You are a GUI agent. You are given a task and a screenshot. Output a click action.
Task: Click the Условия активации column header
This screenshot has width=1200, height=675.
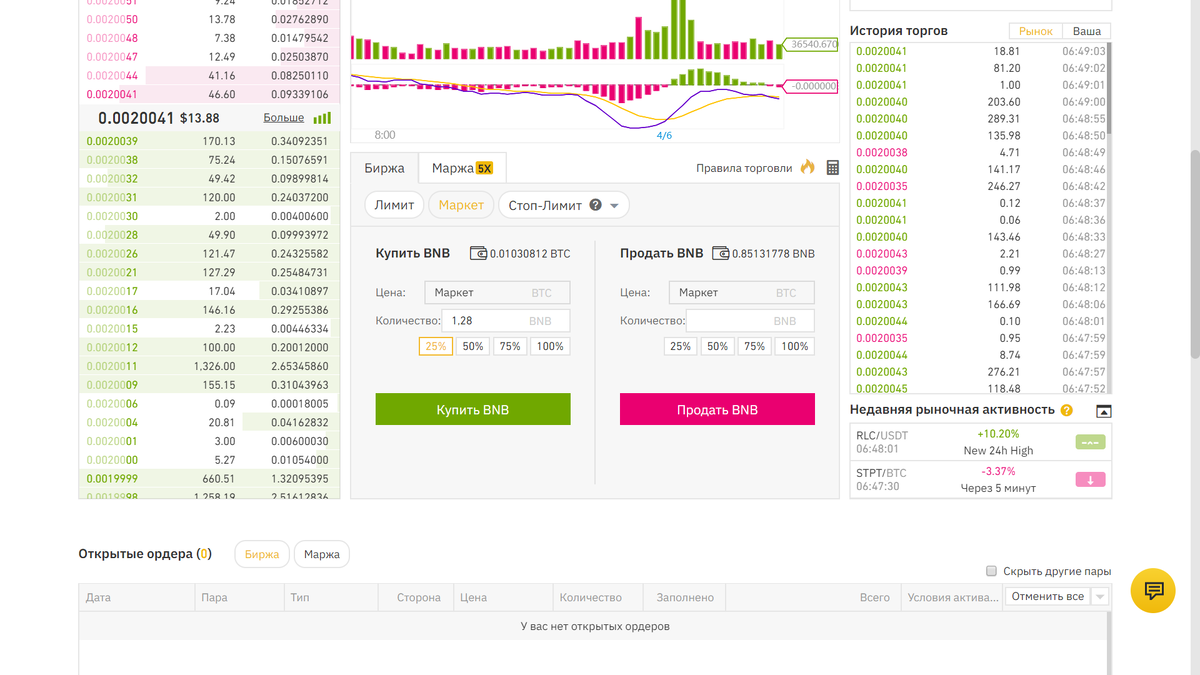(952, 597)
